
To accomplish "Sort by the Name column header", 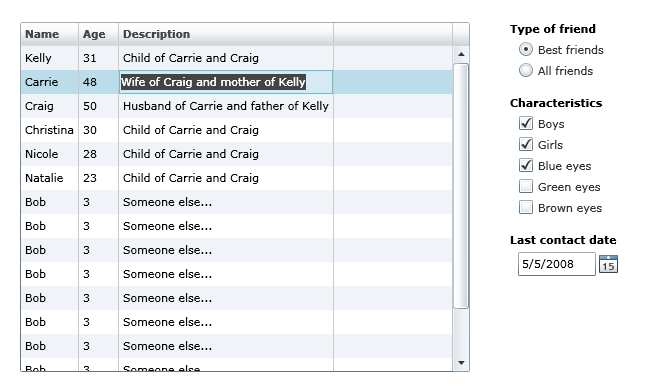I will [x=50, y=34].
